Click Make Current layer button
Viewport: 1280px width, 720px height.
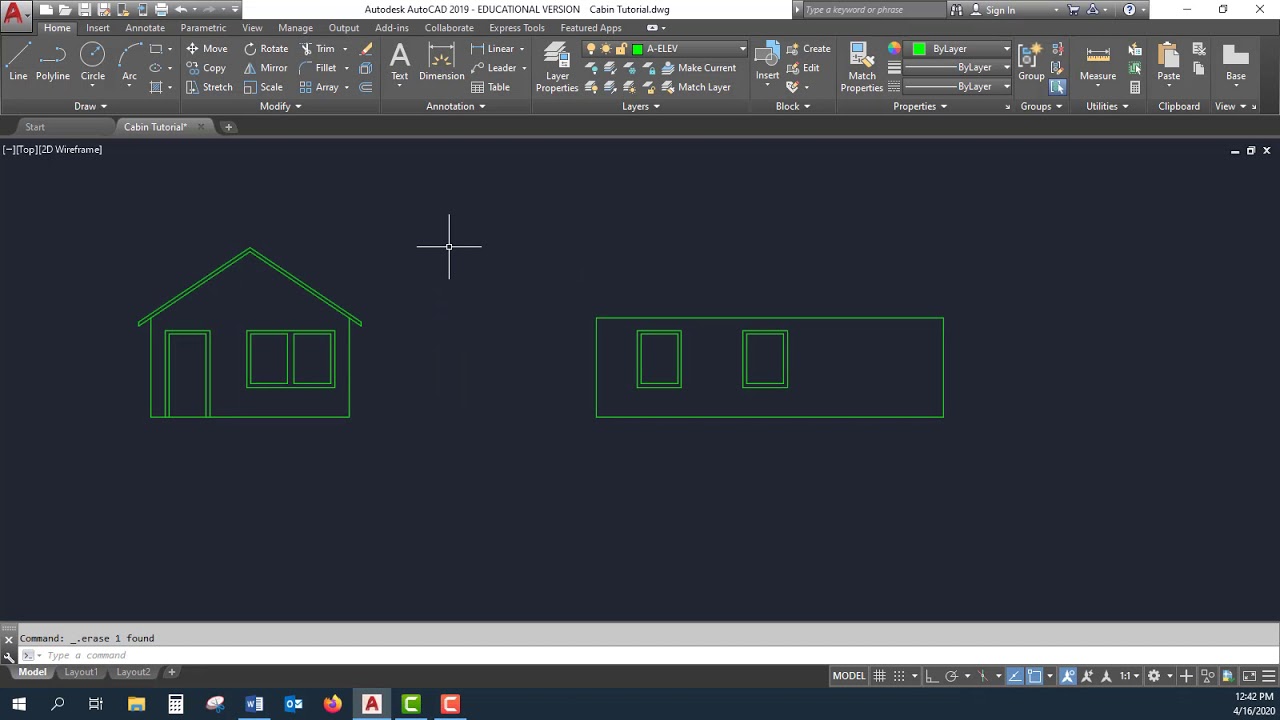(698, 68)
